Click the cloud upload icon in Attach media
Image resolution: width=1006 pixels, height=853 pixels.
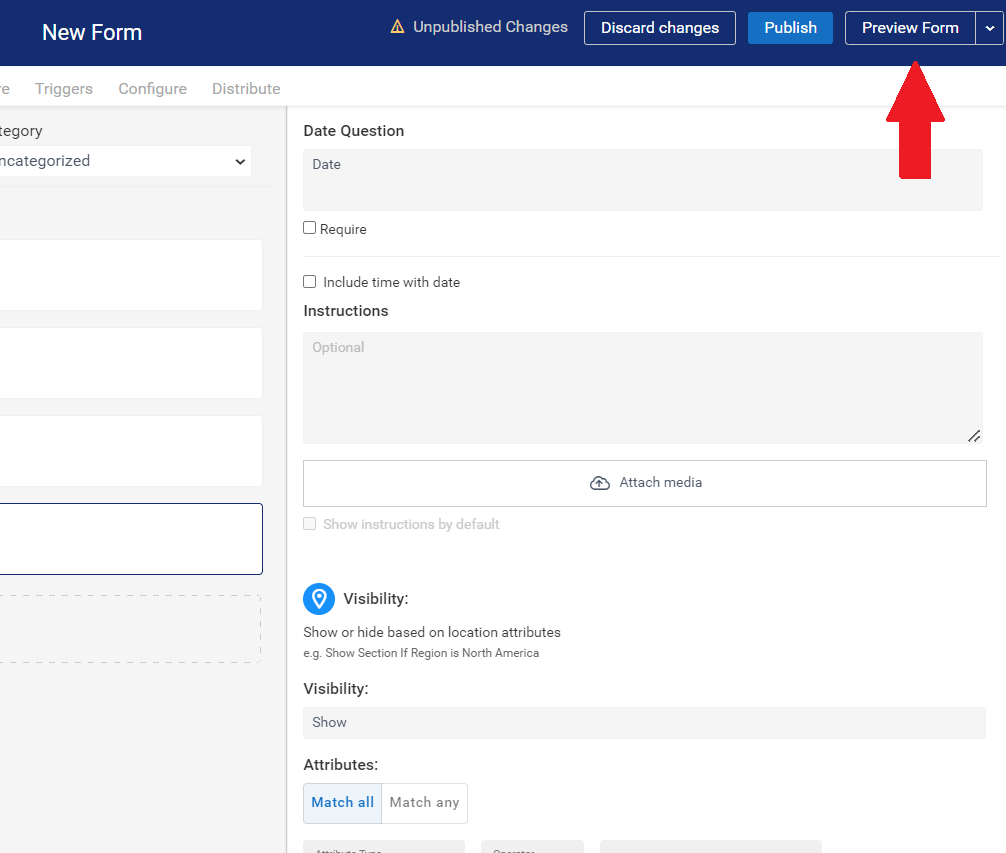600,483
